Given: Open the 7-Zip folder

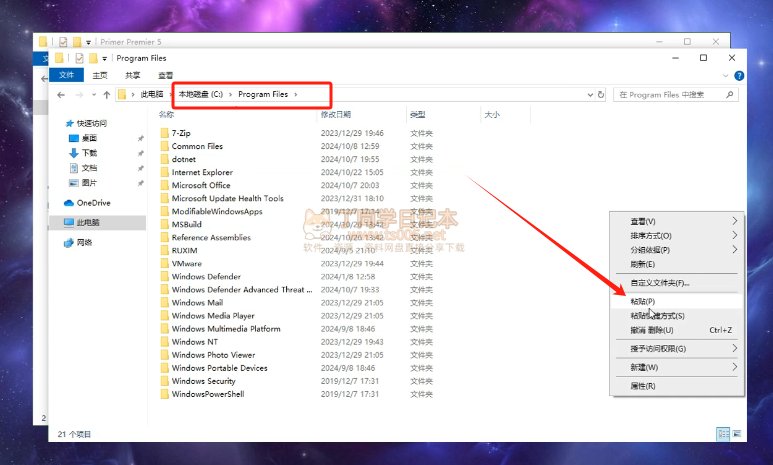Looking at the screenshot, I should point(181,133).
